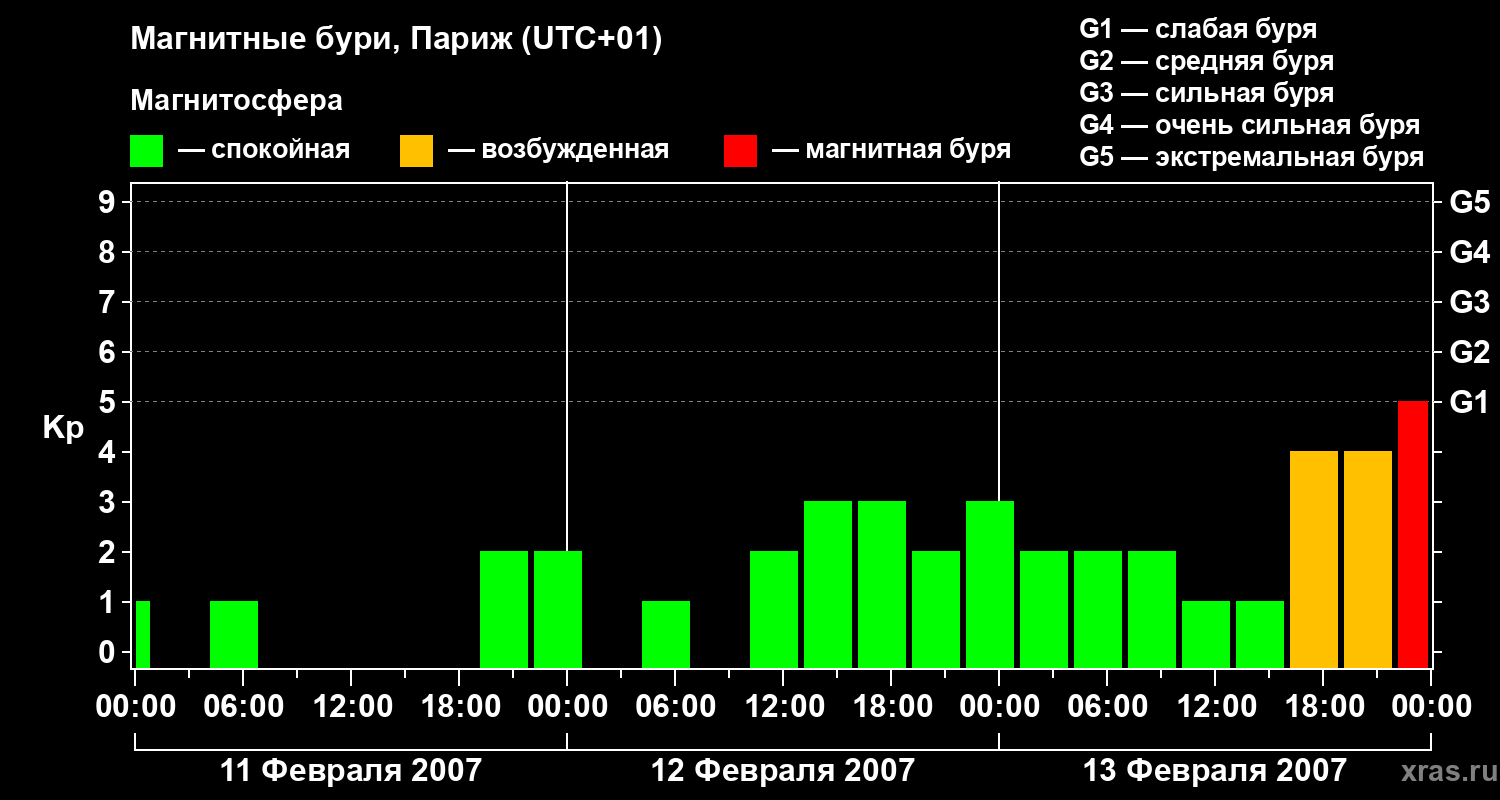Screen dimensions: 1500x800
Task: Click the green Kp 1 bar at 12:00 on 13 February
Action: click(1206, 634)
